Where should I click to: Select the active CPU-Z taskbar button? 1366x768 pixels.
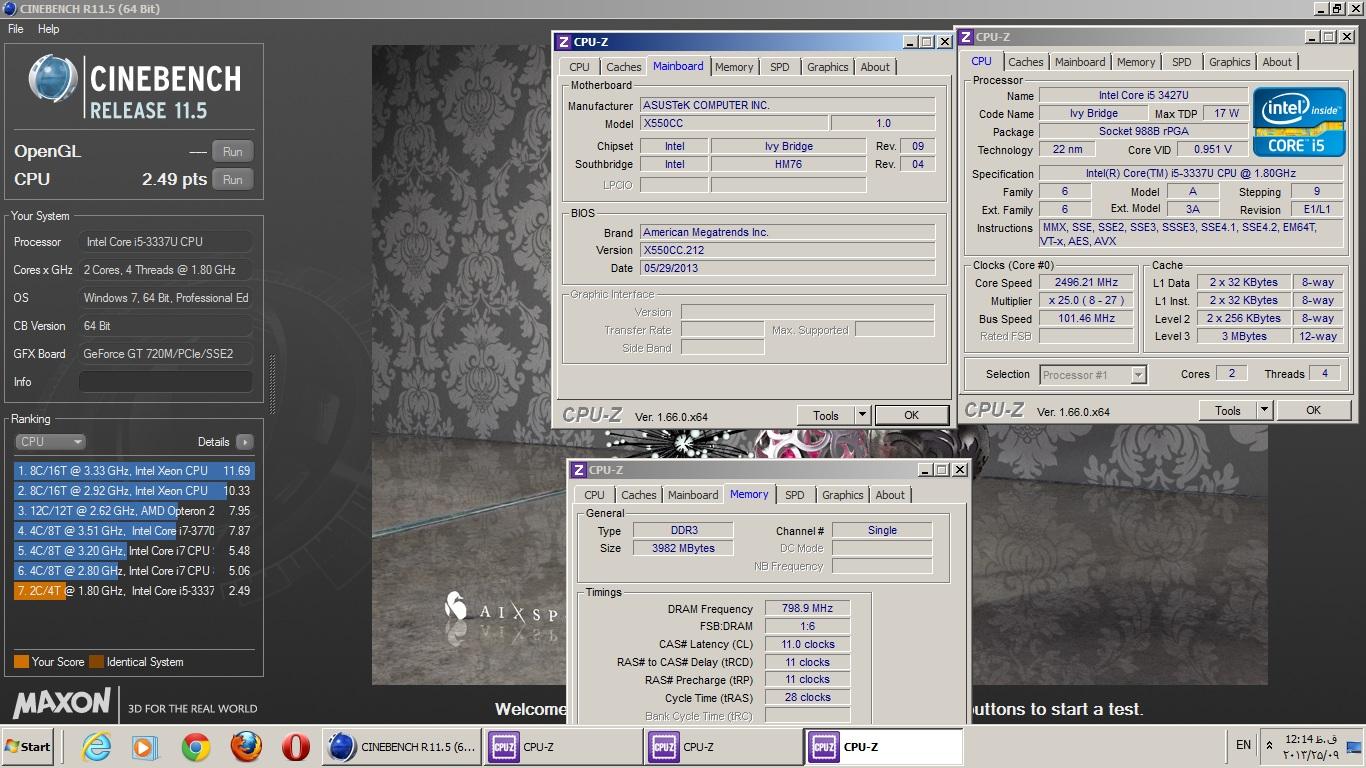click(884, 746)
